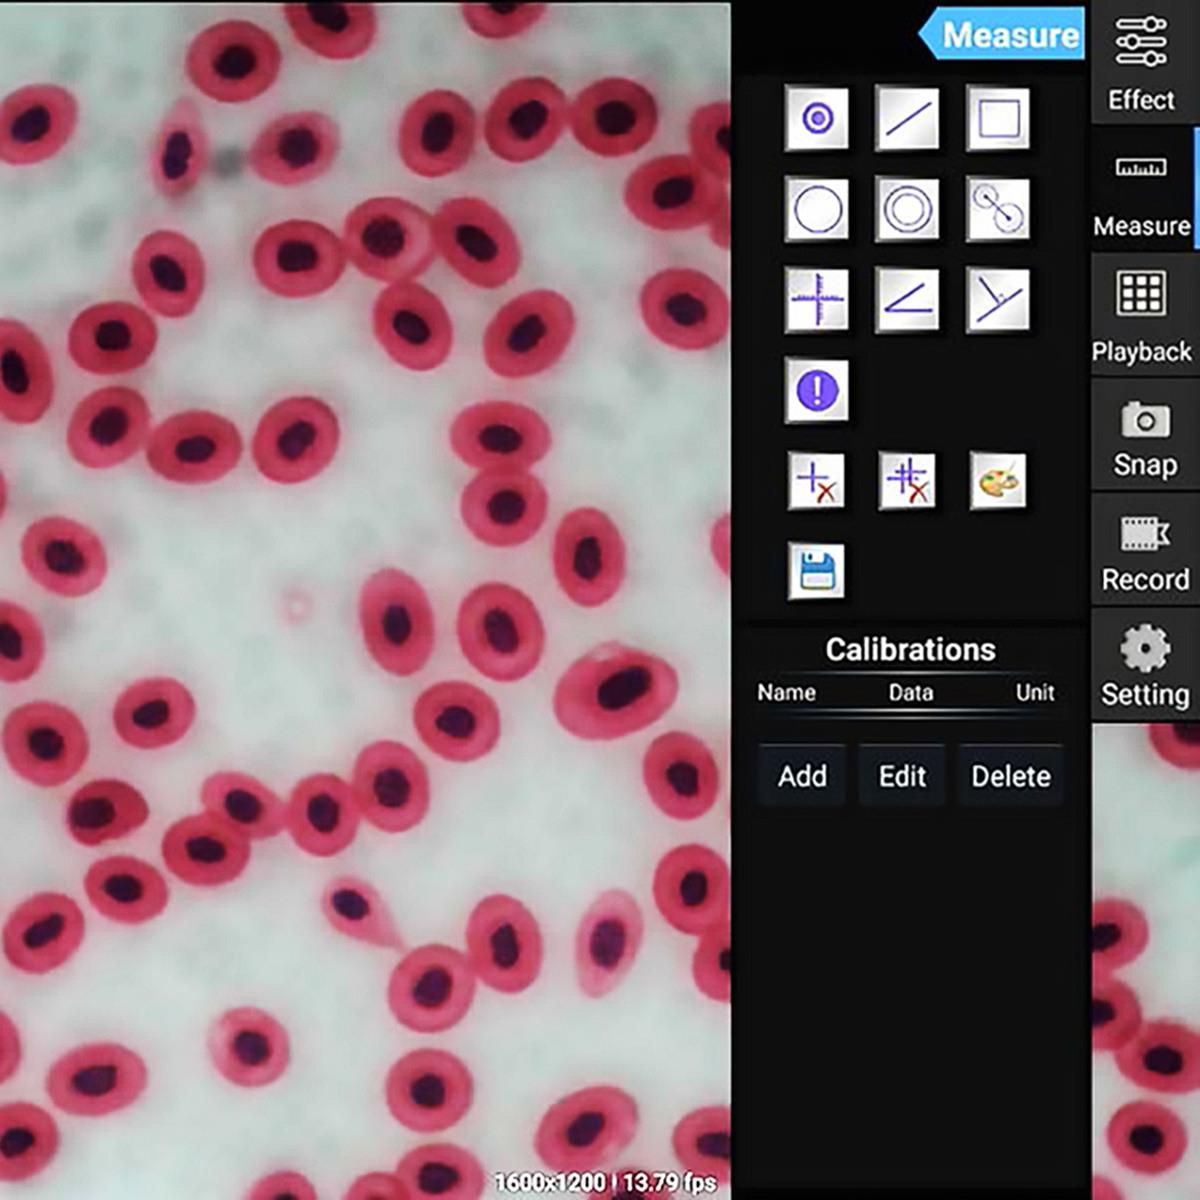Add a new calibration
Screen dimensions: 1200x1200
(802, 776)
